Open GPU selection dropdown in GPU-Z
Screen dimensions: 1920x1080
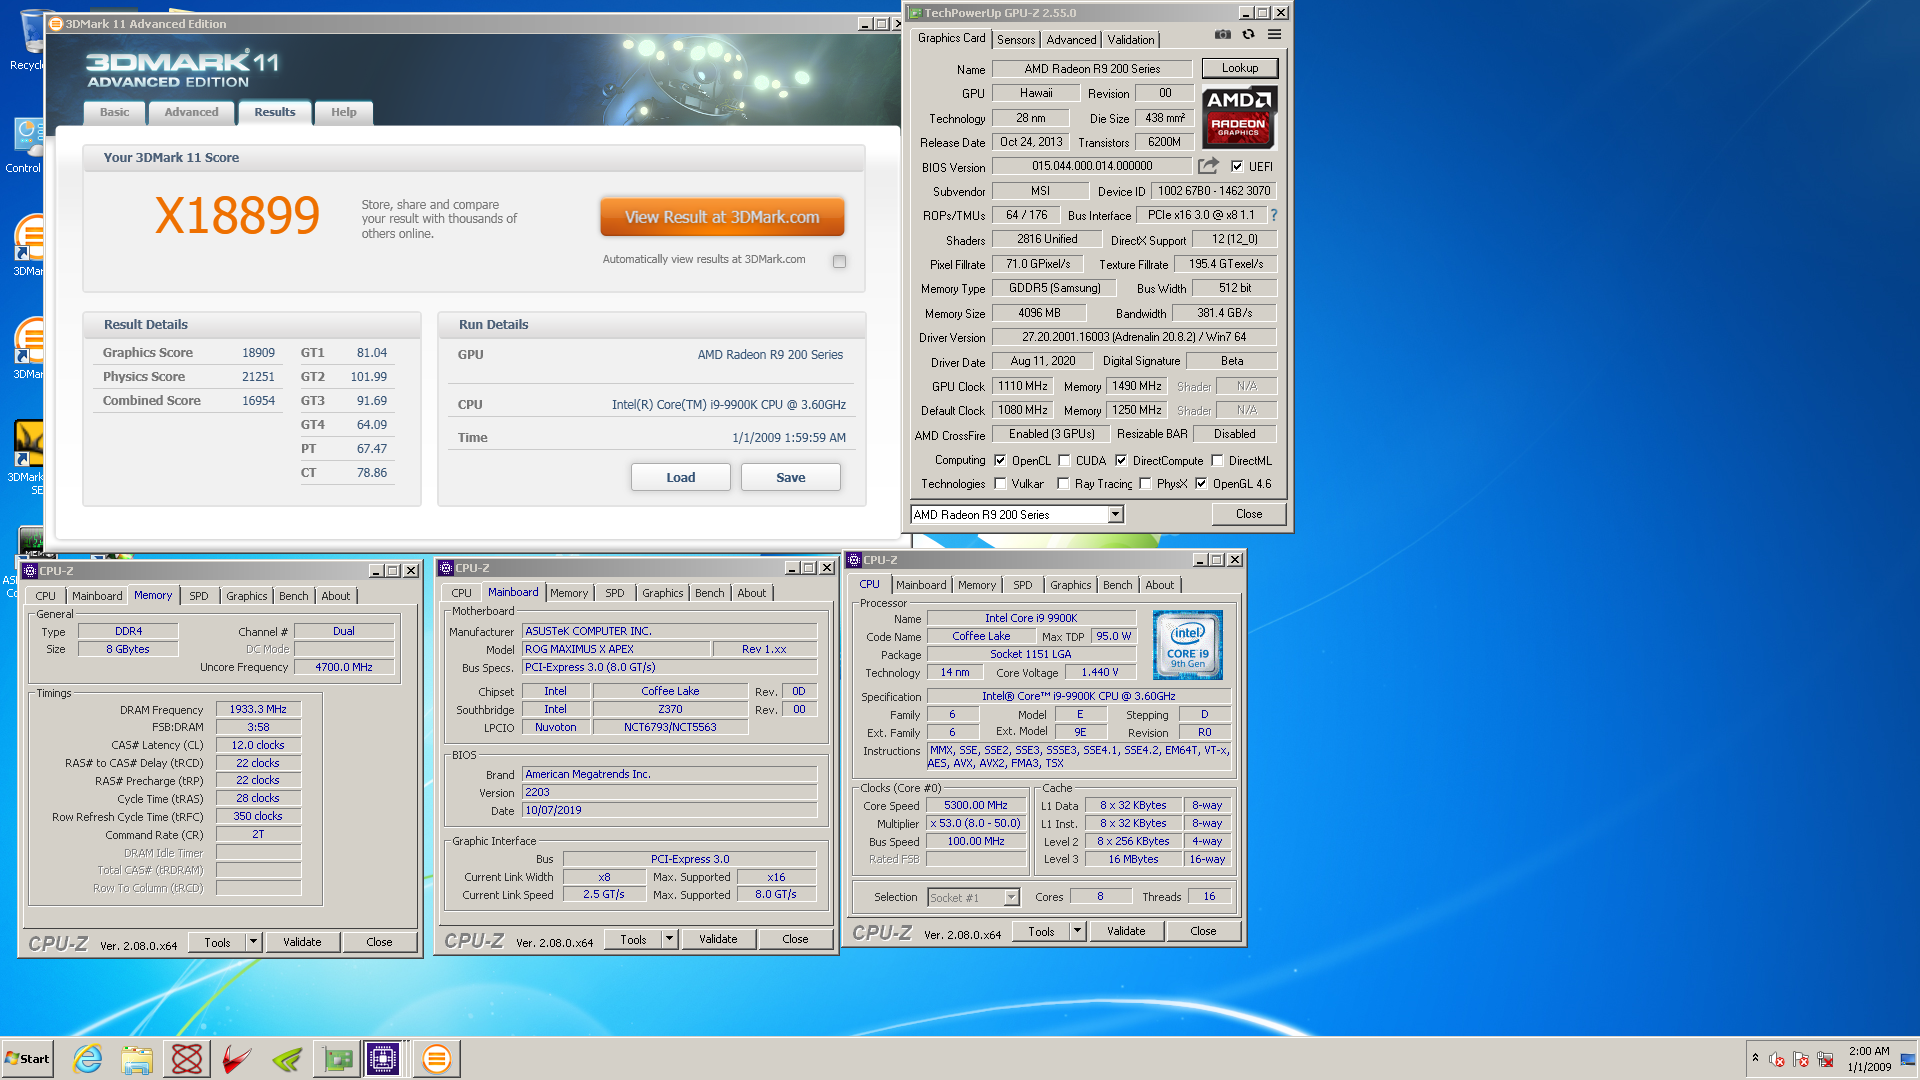[1115, 514]
